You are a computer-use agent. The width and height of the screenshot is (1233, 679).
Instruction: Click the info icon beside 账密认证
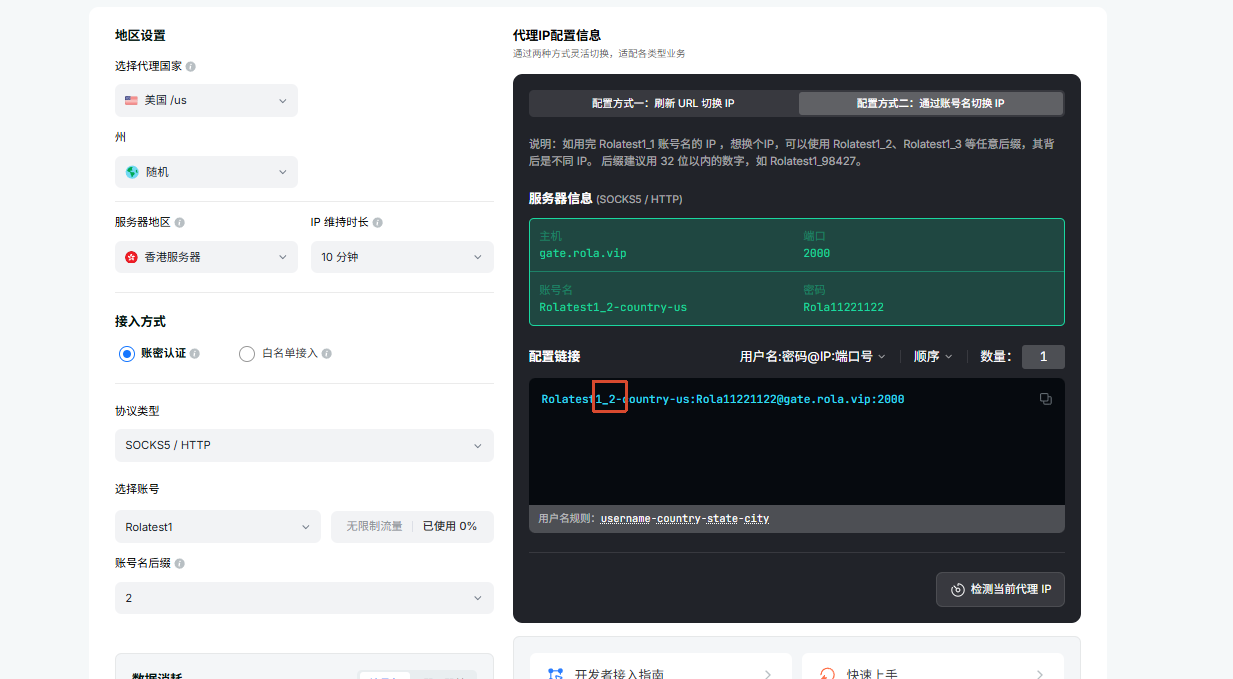click(x=195, y=353)
